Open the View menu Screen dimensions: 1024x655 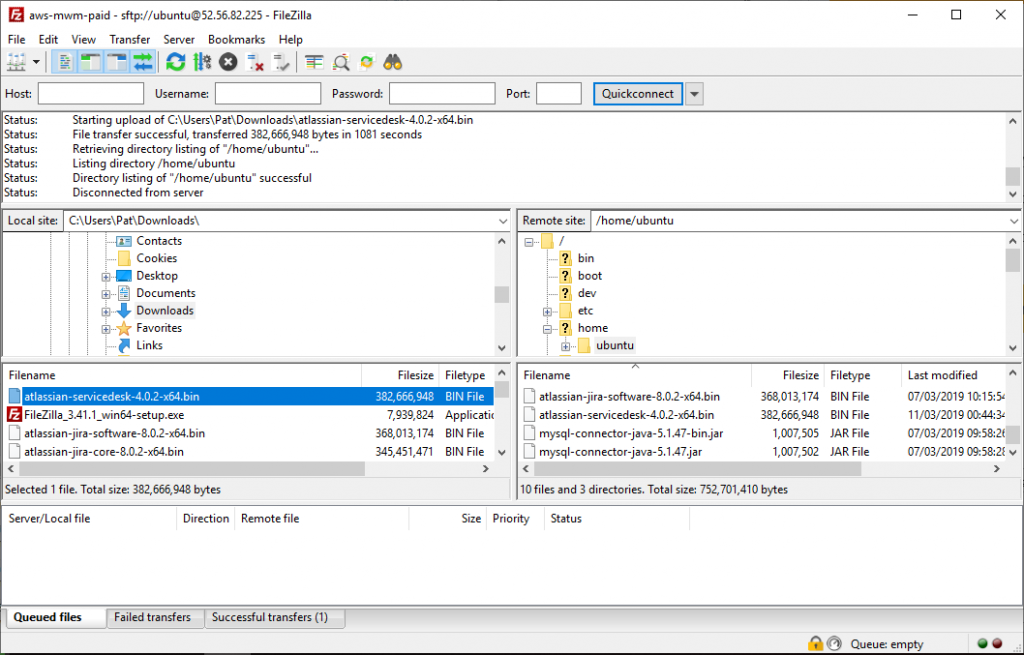[x=83, y=39]
